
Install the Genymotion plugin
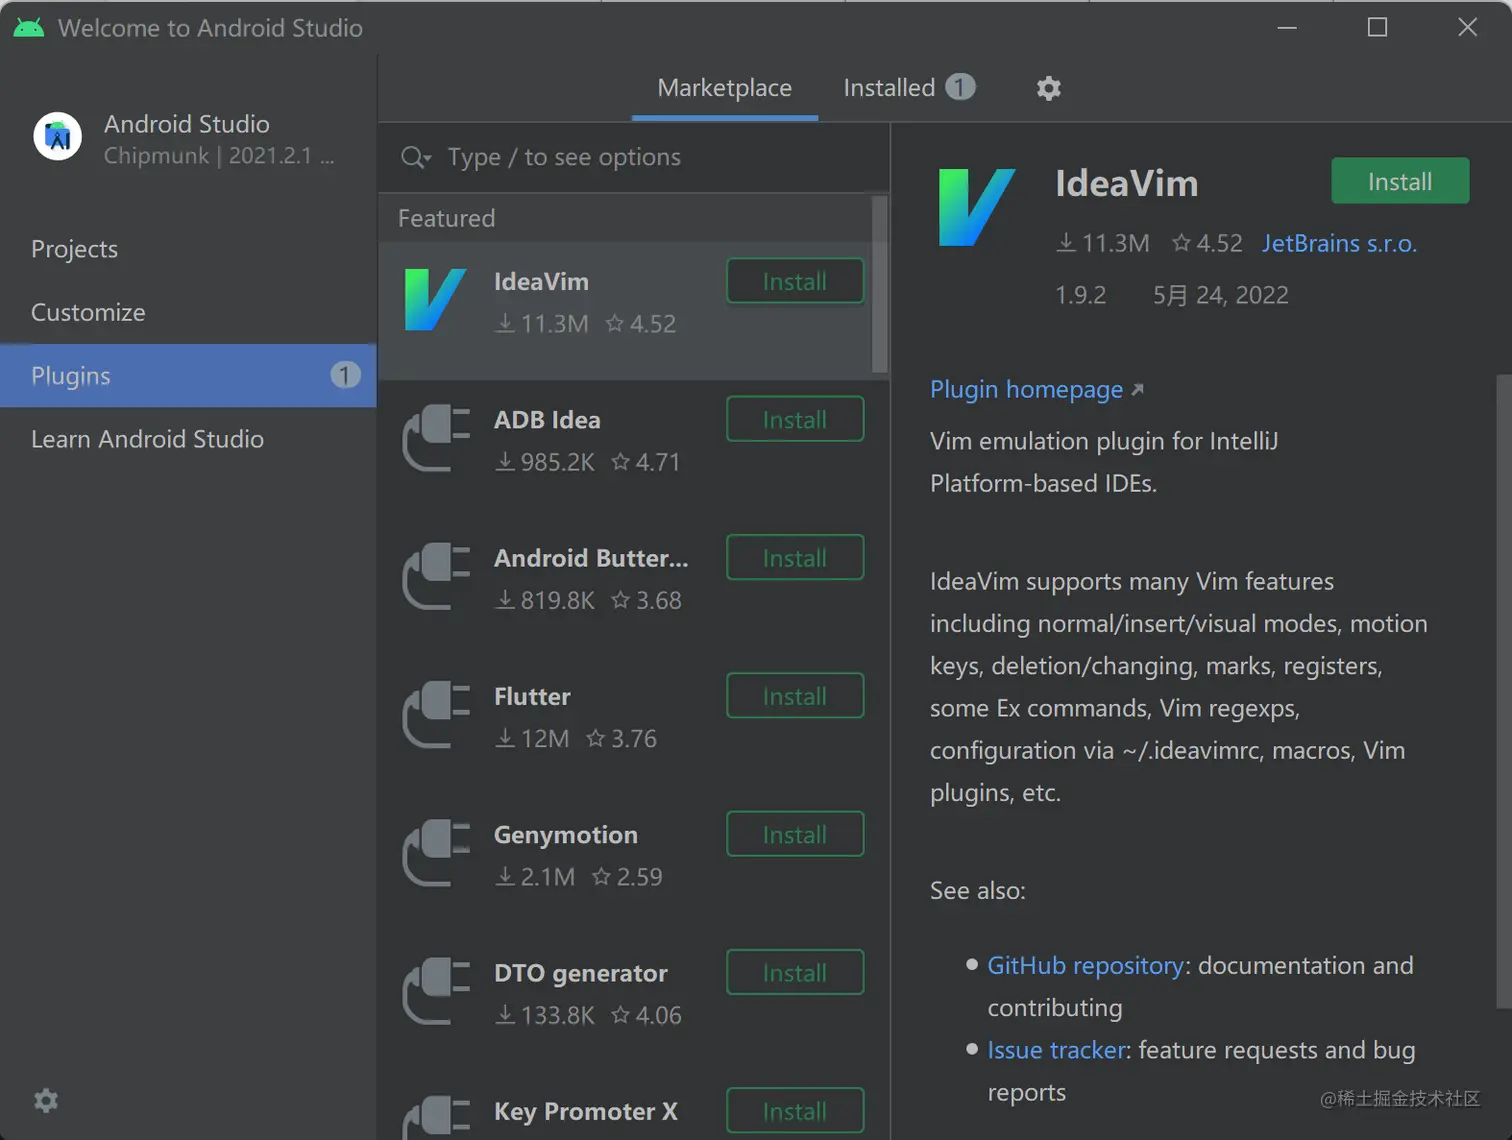795,834
